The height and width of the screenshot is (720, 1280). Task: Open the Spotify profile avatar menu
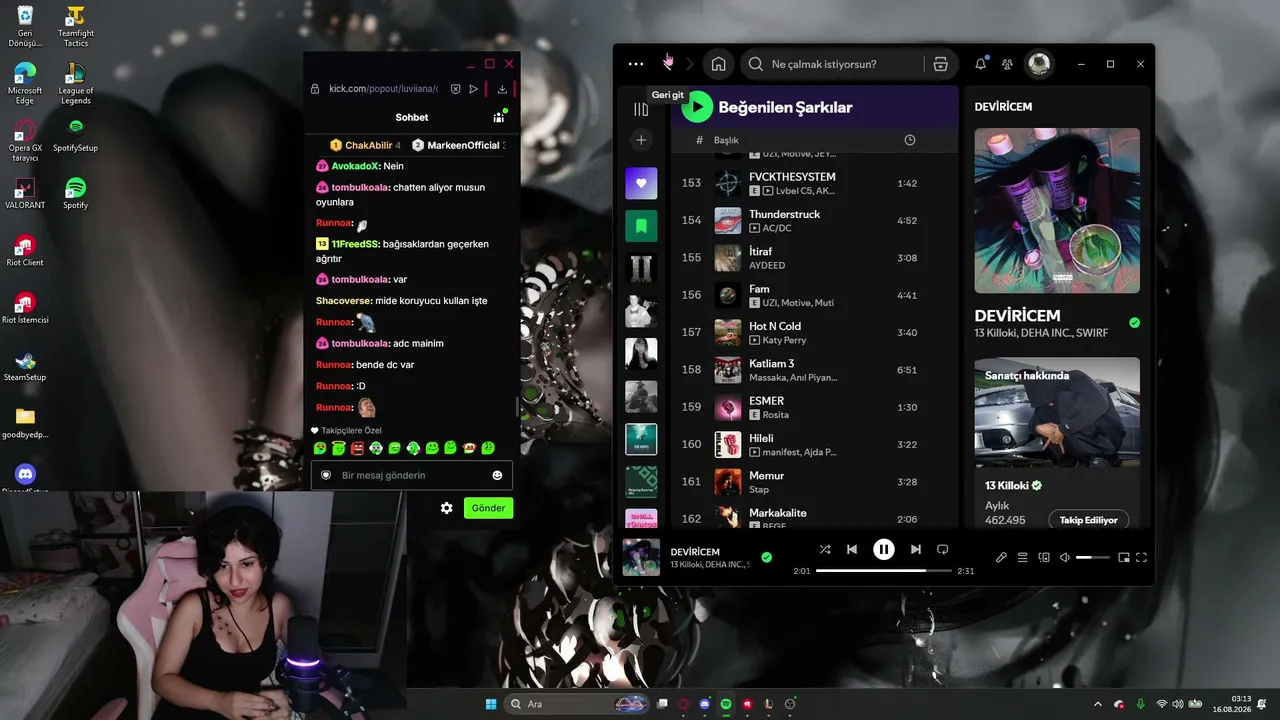coord(1039,64)
